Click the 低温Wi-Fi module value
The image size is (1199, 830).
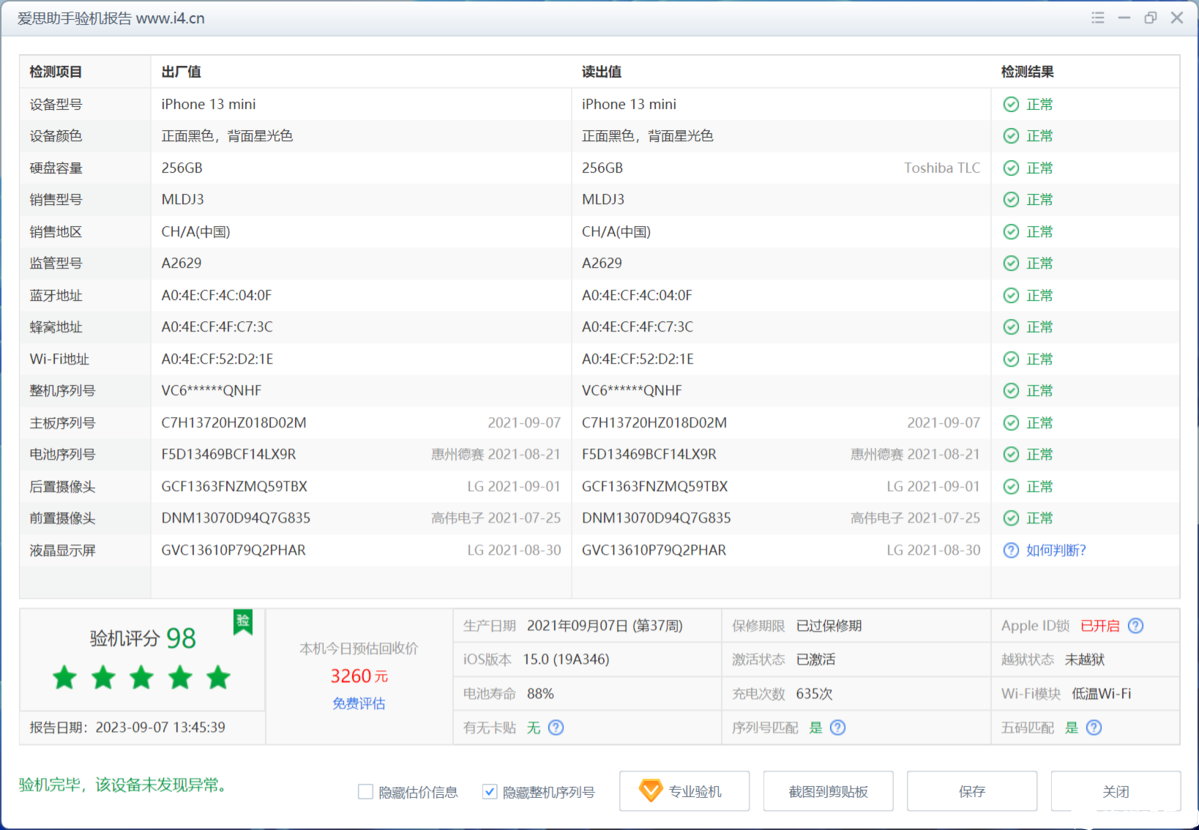click(1101, 694)
